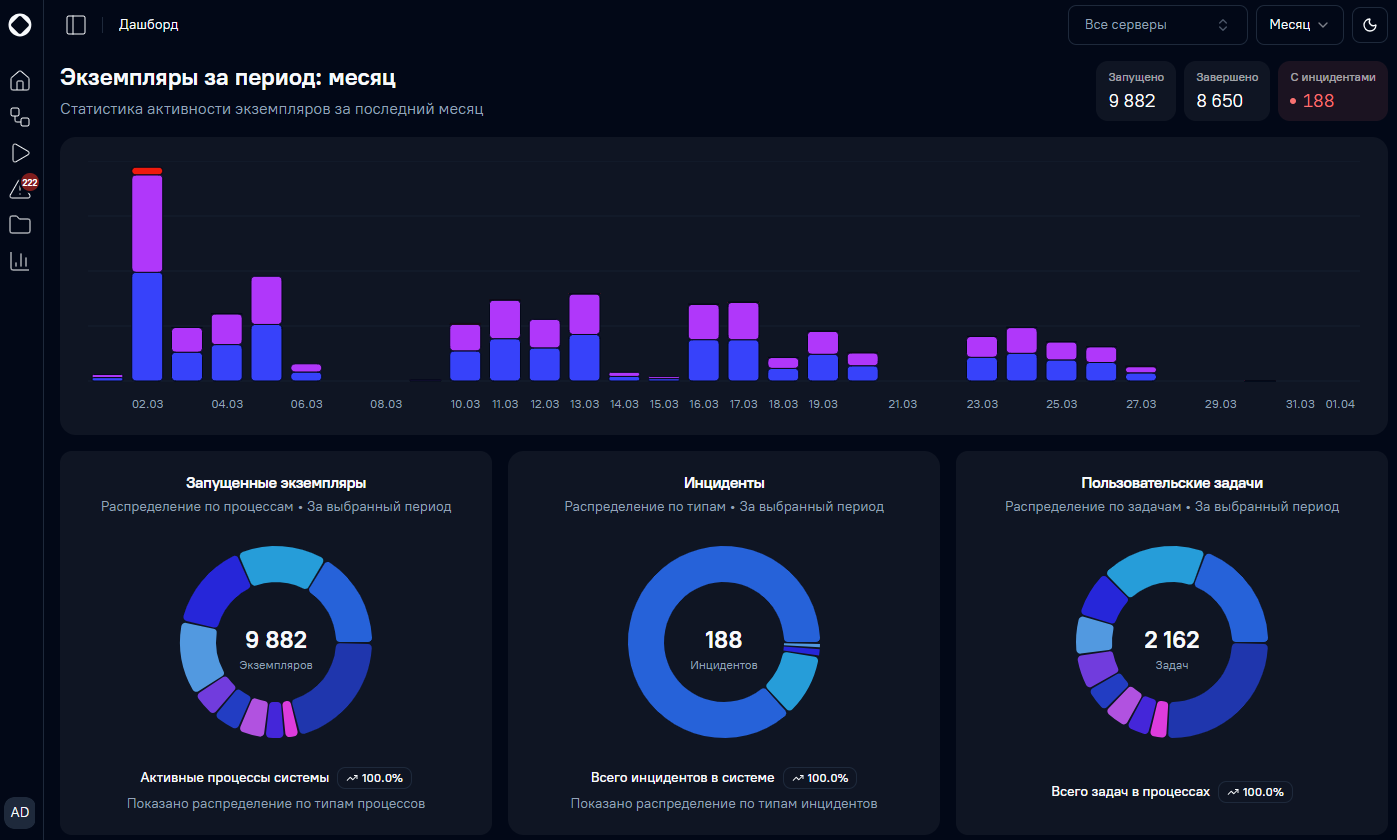Click the red incident segment atop 02.03 bar
This screenshot has height=840, width=1397.
147,171
